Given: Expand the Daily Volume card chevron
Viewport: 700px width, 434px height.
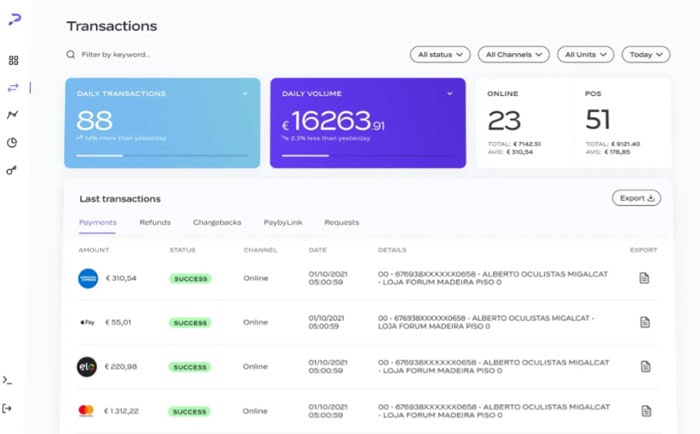Looking at the screenshot, I should click(x=450, y=94).
